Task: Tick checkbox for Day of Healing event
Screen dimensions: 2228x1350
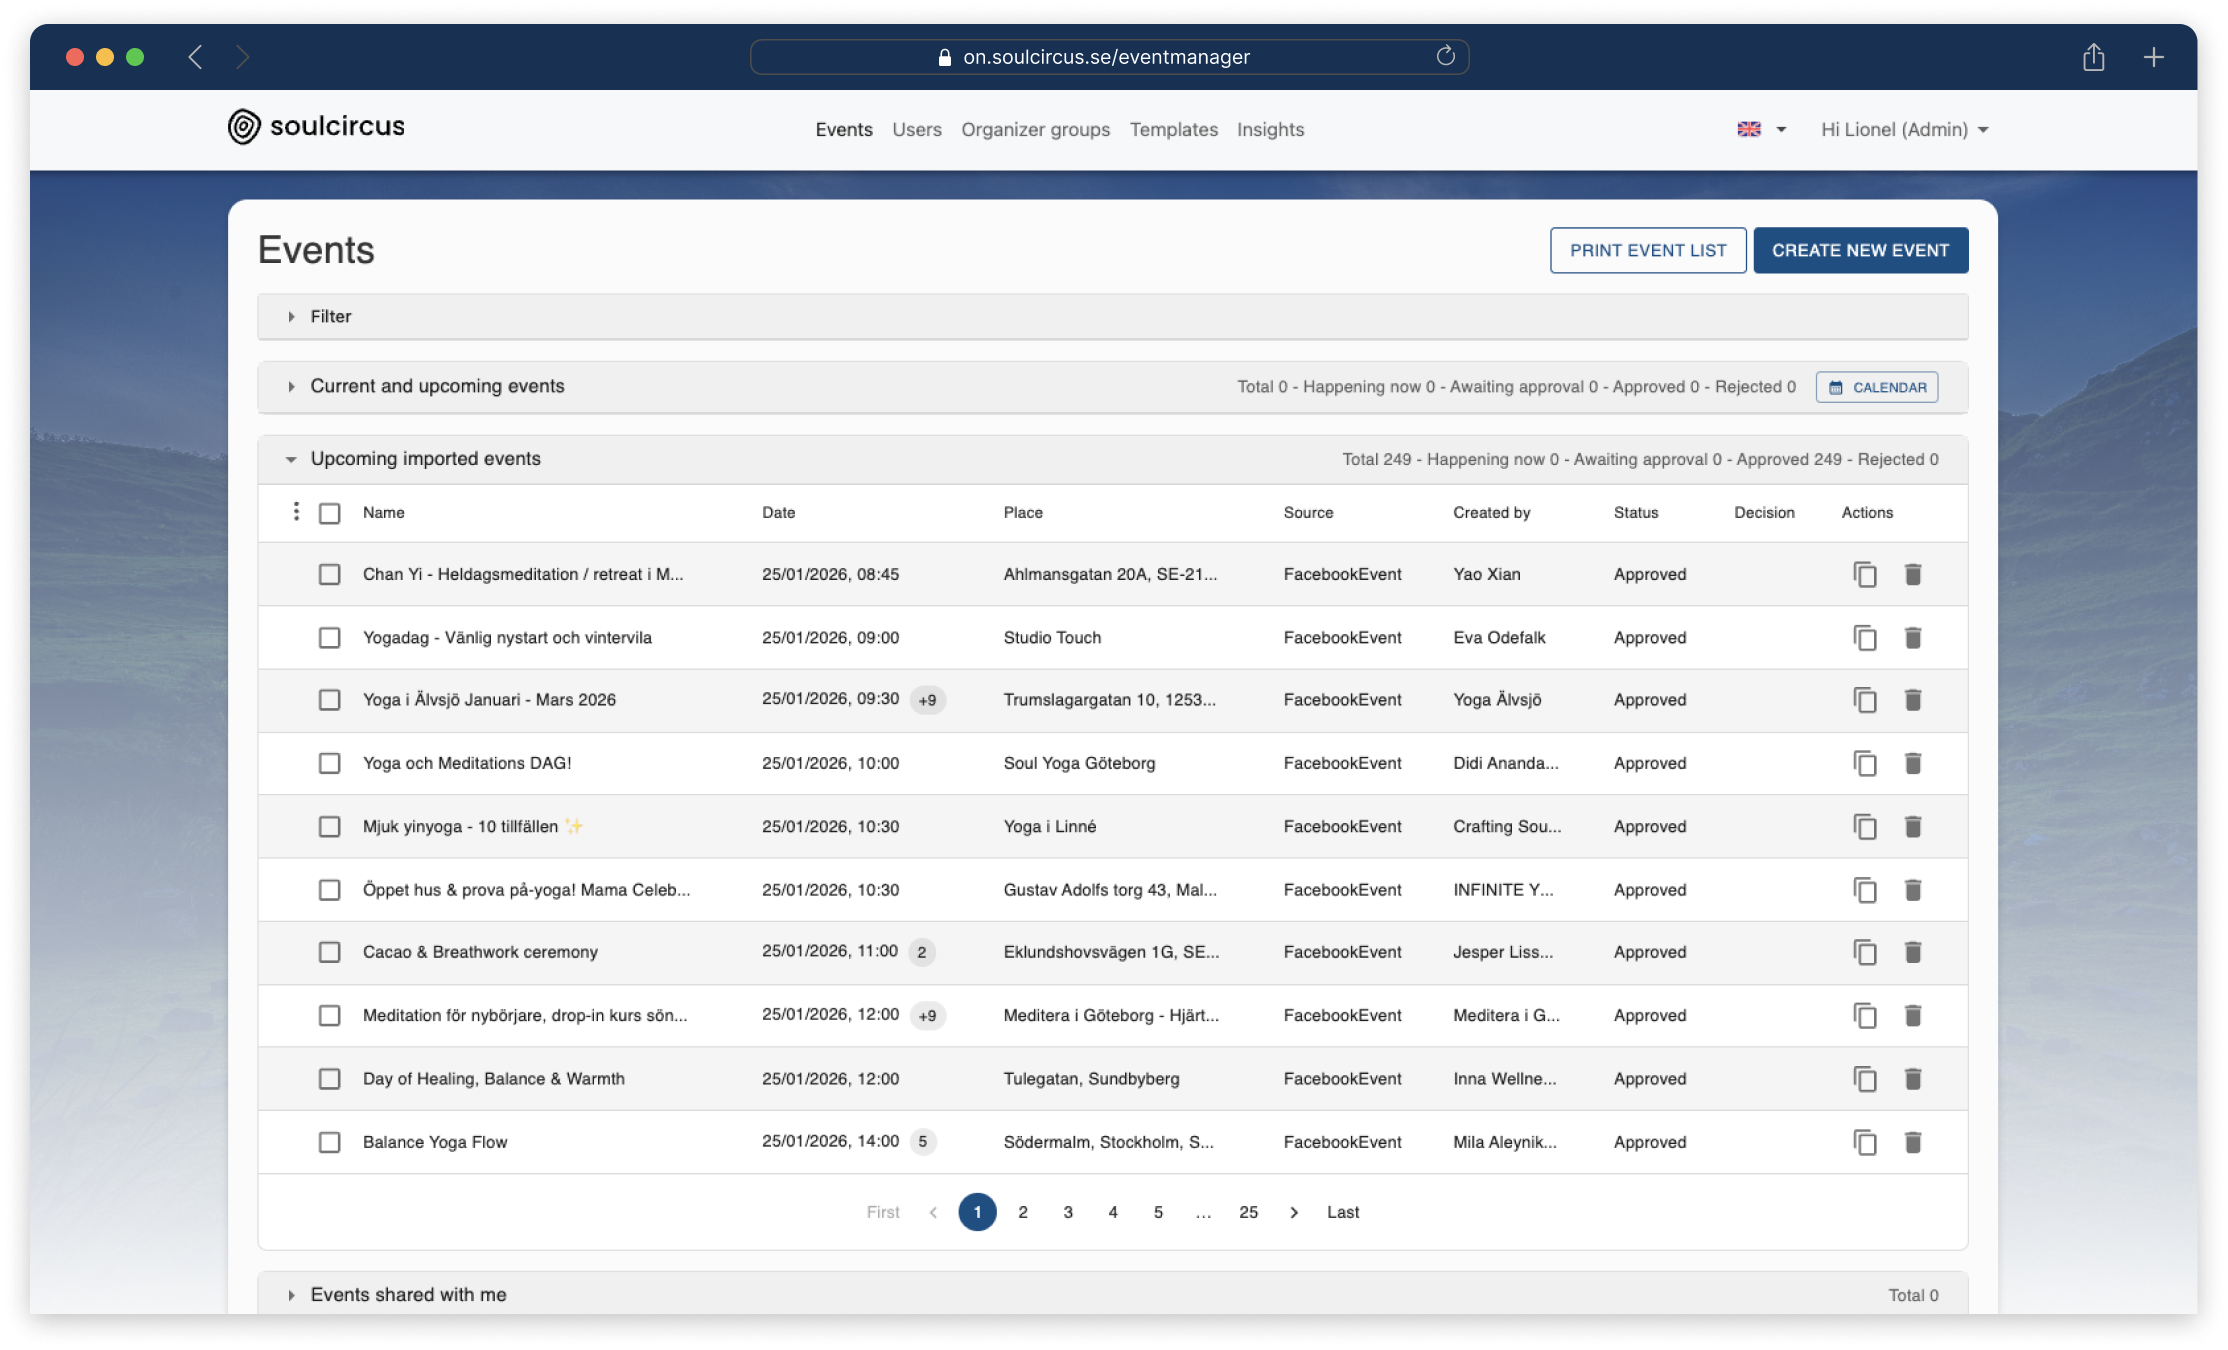Action: (x=329, y=1079)
